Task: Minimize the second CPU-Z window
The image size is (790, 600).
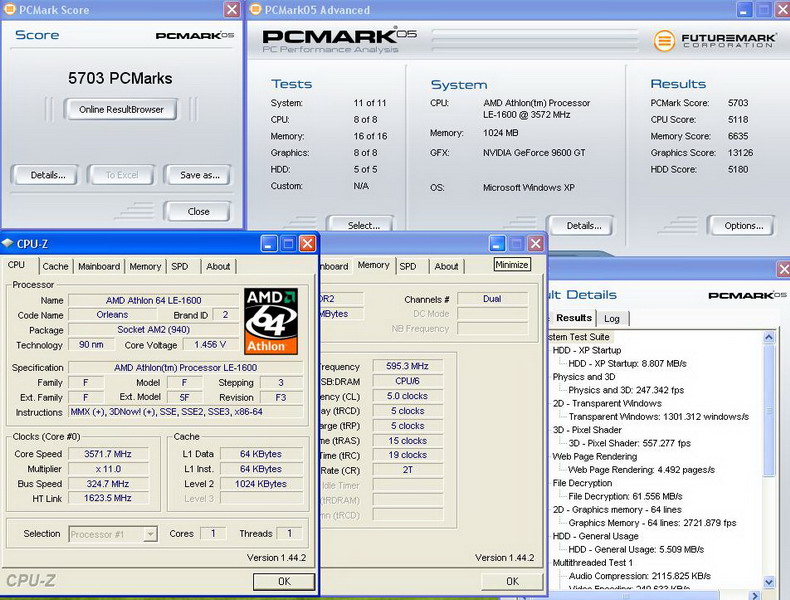Action: pos(497,244)
